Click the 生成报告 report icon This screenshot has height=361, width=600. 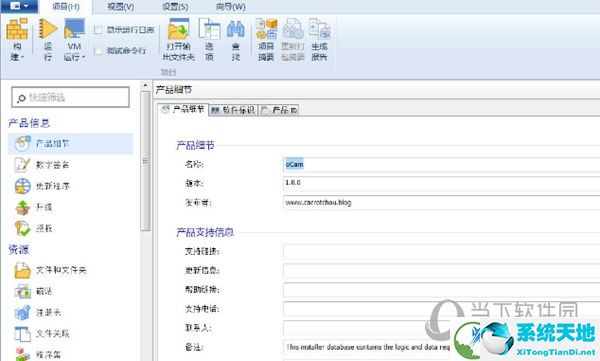coord(319,29)
